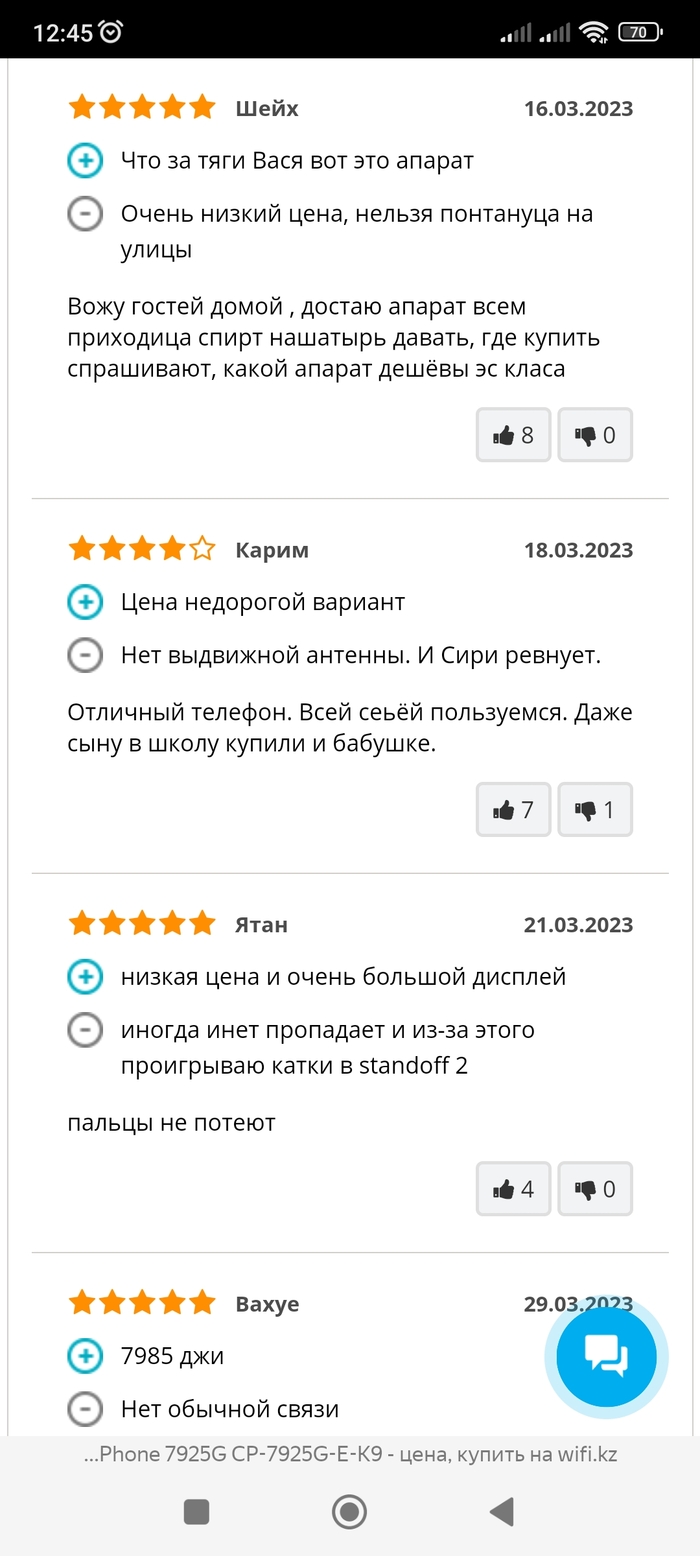Upvote Ятан's review

click(513, 1189)
